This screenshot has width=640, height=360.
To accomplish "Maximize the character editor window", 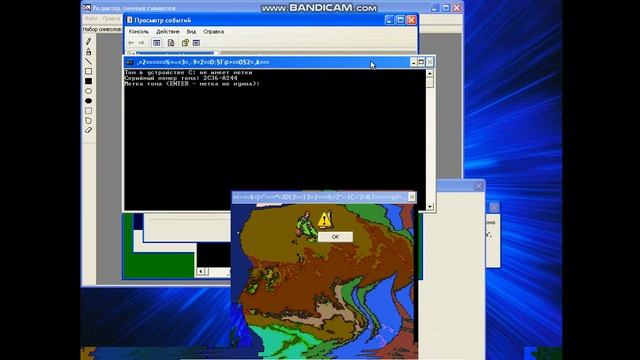I will (x=446, y=8).
